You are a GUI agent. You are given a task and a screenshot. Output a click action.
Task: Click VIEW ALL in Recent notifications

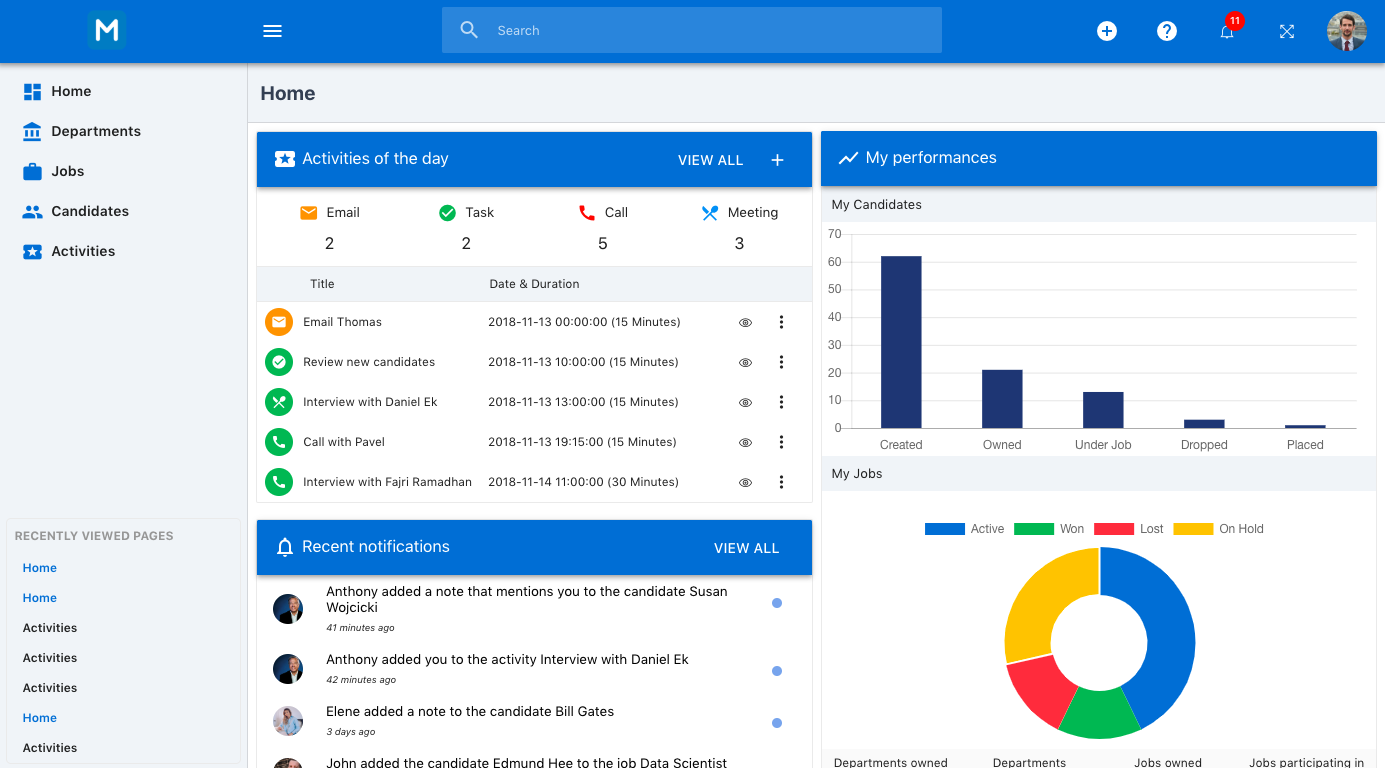tap(746, 548)
